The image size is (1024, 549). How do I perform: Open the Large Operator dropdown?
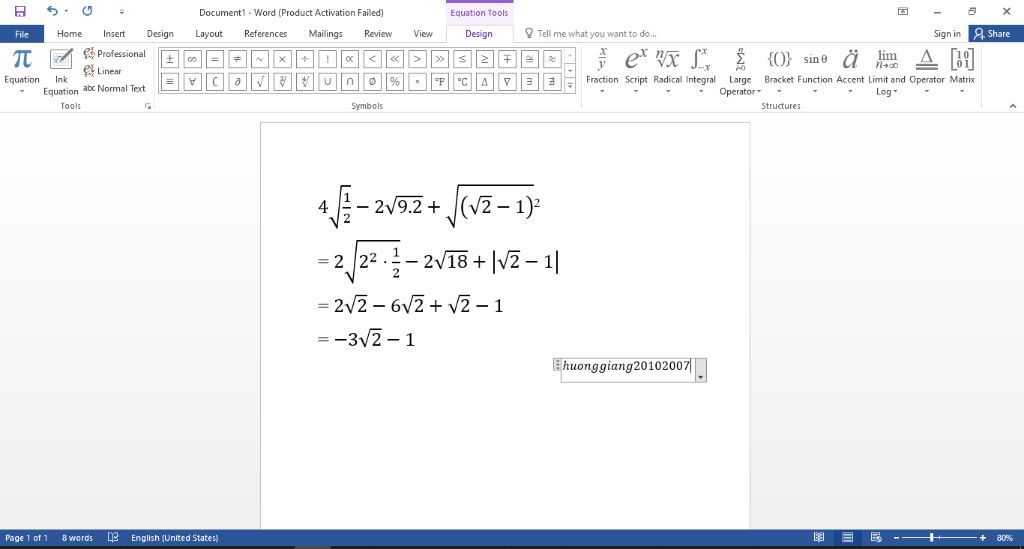click(x=740, y=72)
